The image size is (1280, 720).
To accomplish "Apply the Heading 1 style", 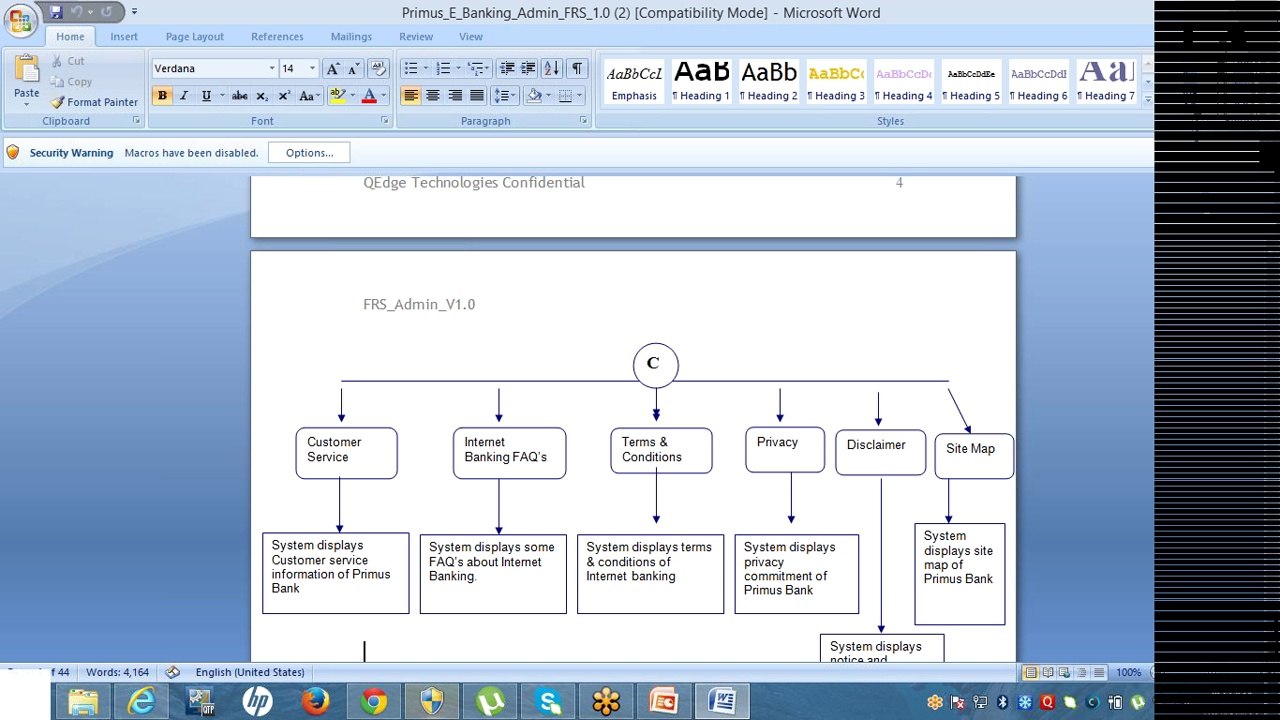I will [x=701, y=81].
